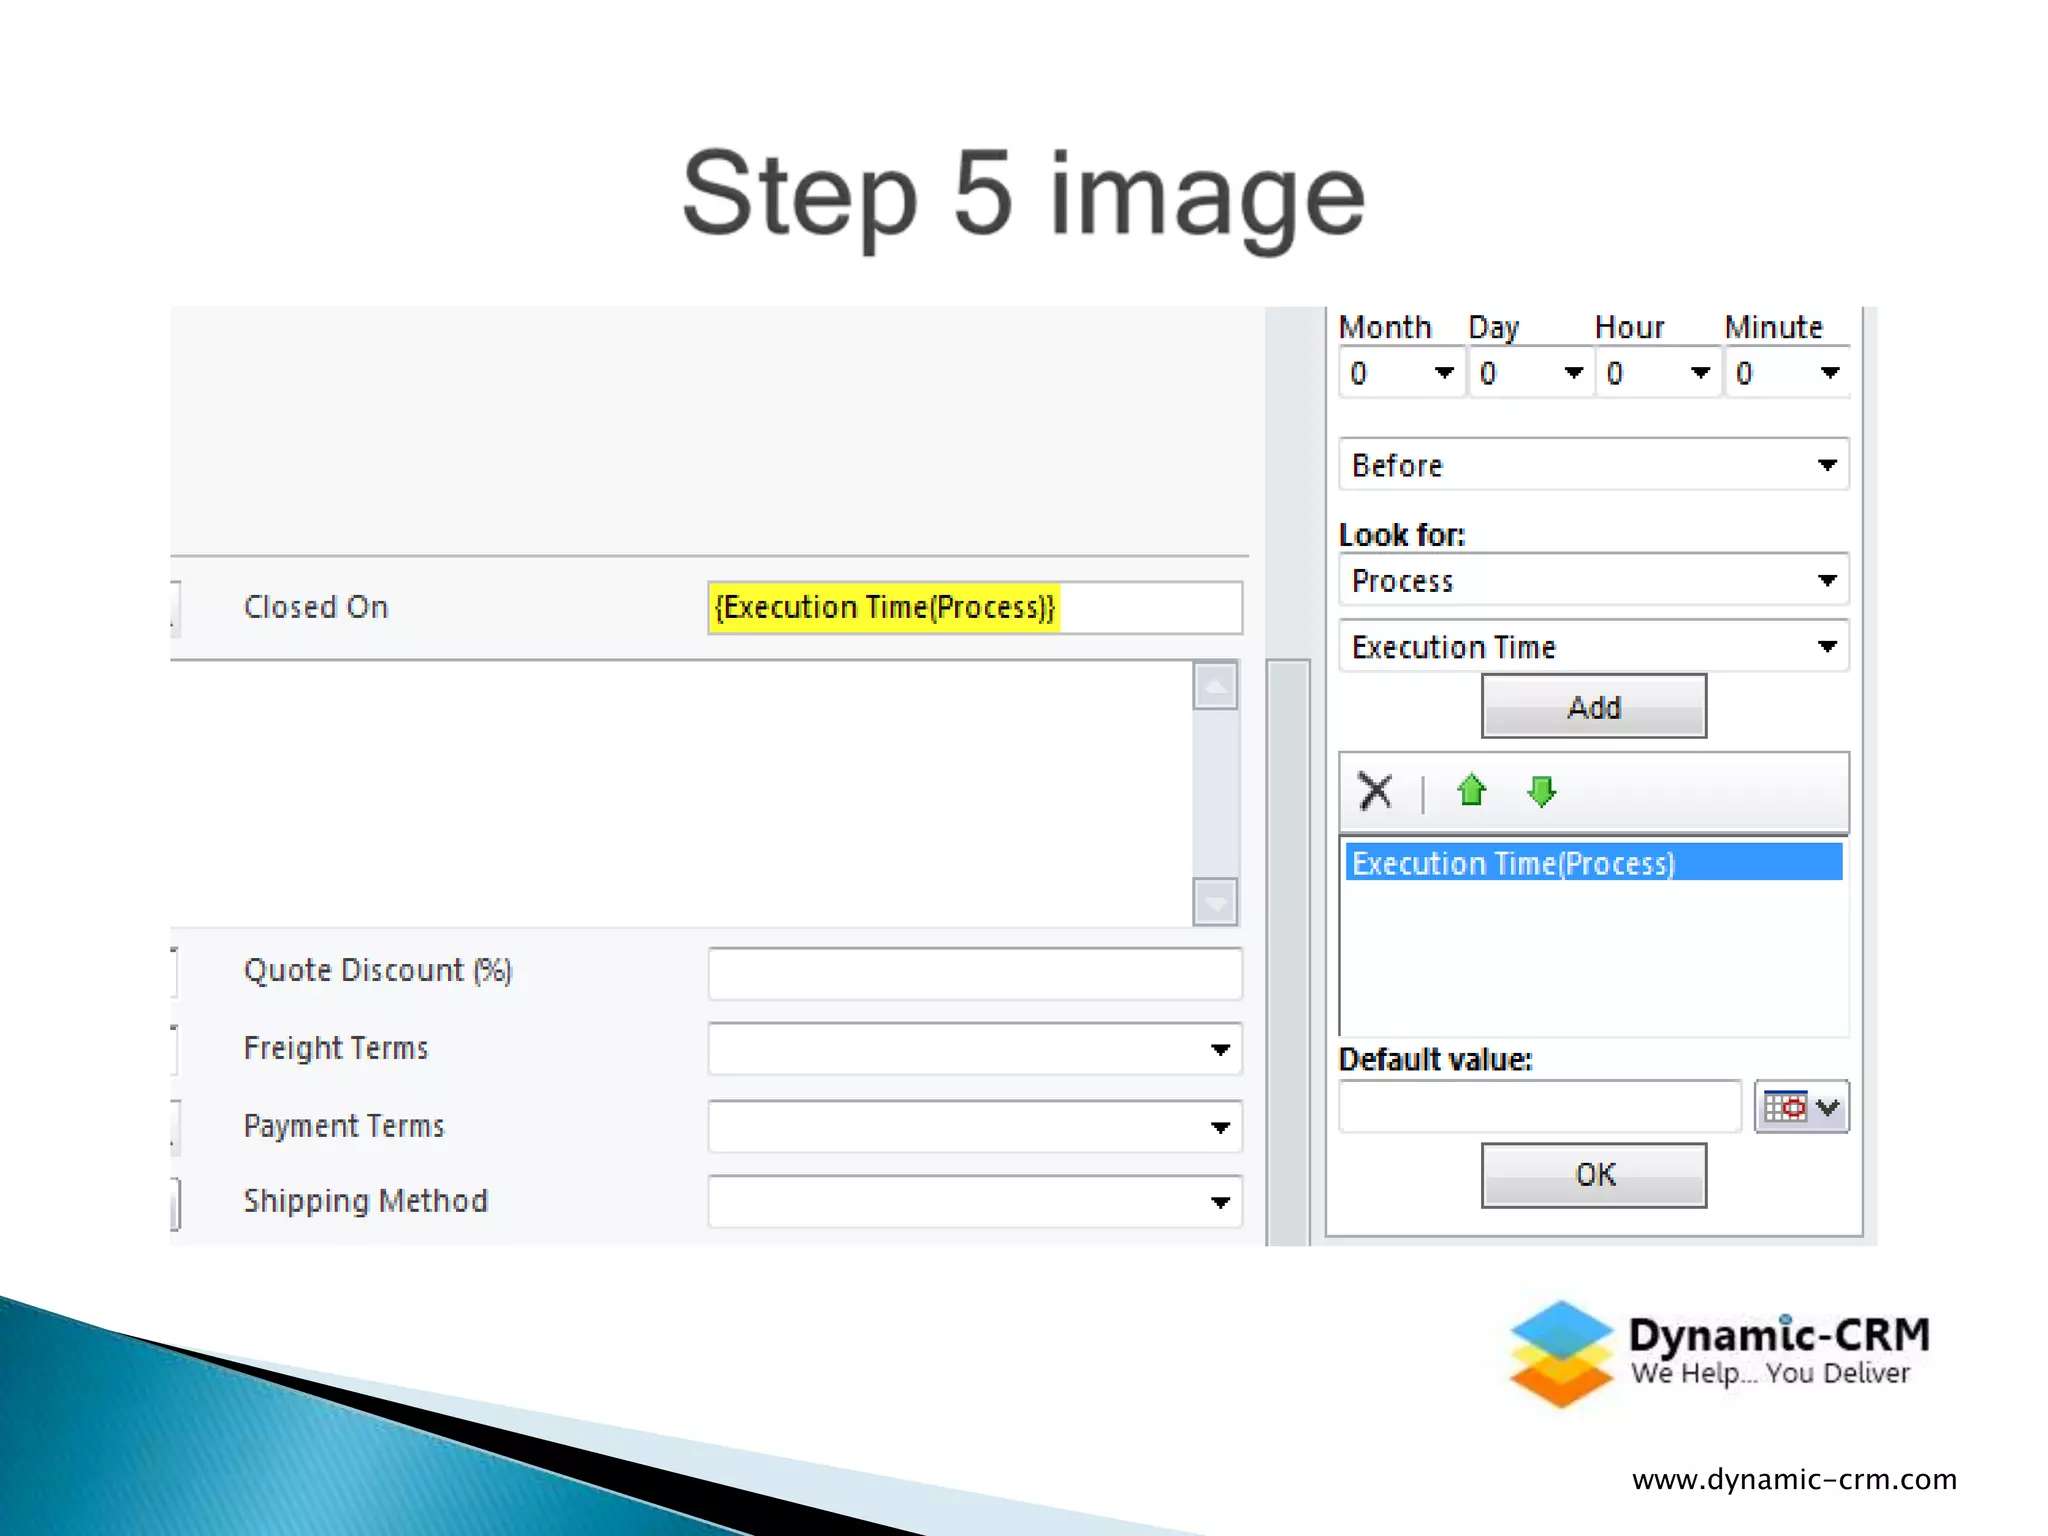Click the delete X icon above list
The height and width of the screenshot is (1536, 2048).
[1375, 791]
